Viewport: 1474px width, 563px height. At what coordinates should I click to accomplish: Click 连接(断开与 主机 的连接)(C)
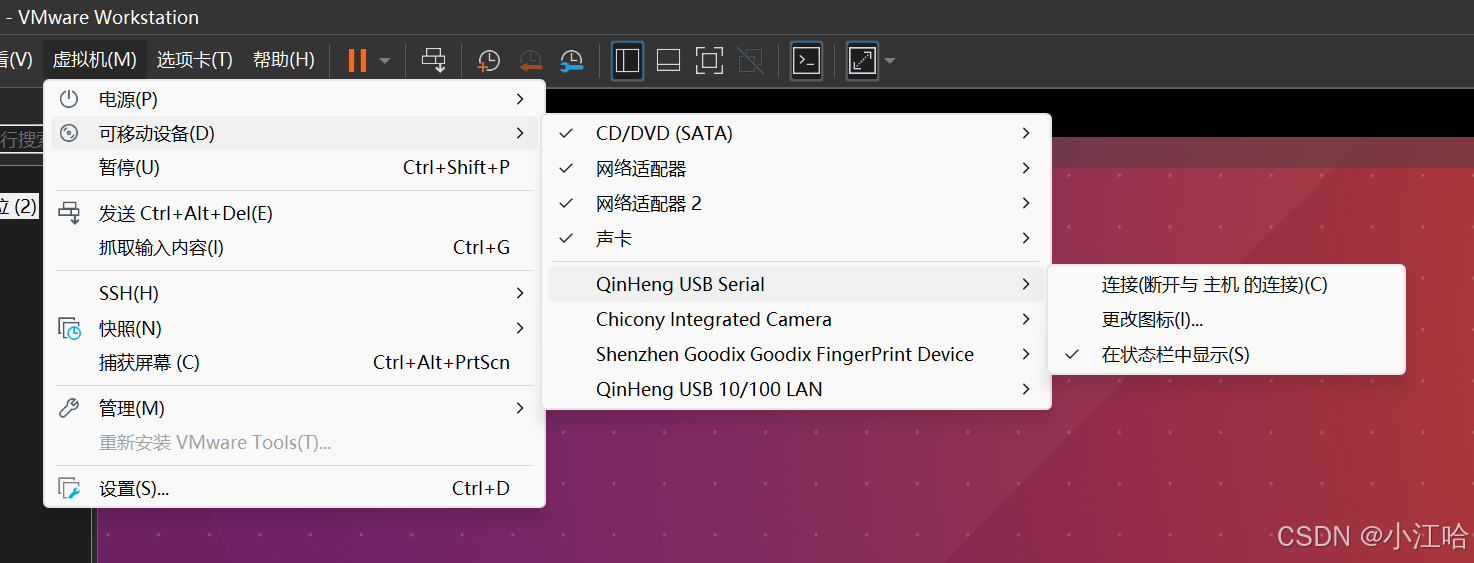(x=1226, y=285)
